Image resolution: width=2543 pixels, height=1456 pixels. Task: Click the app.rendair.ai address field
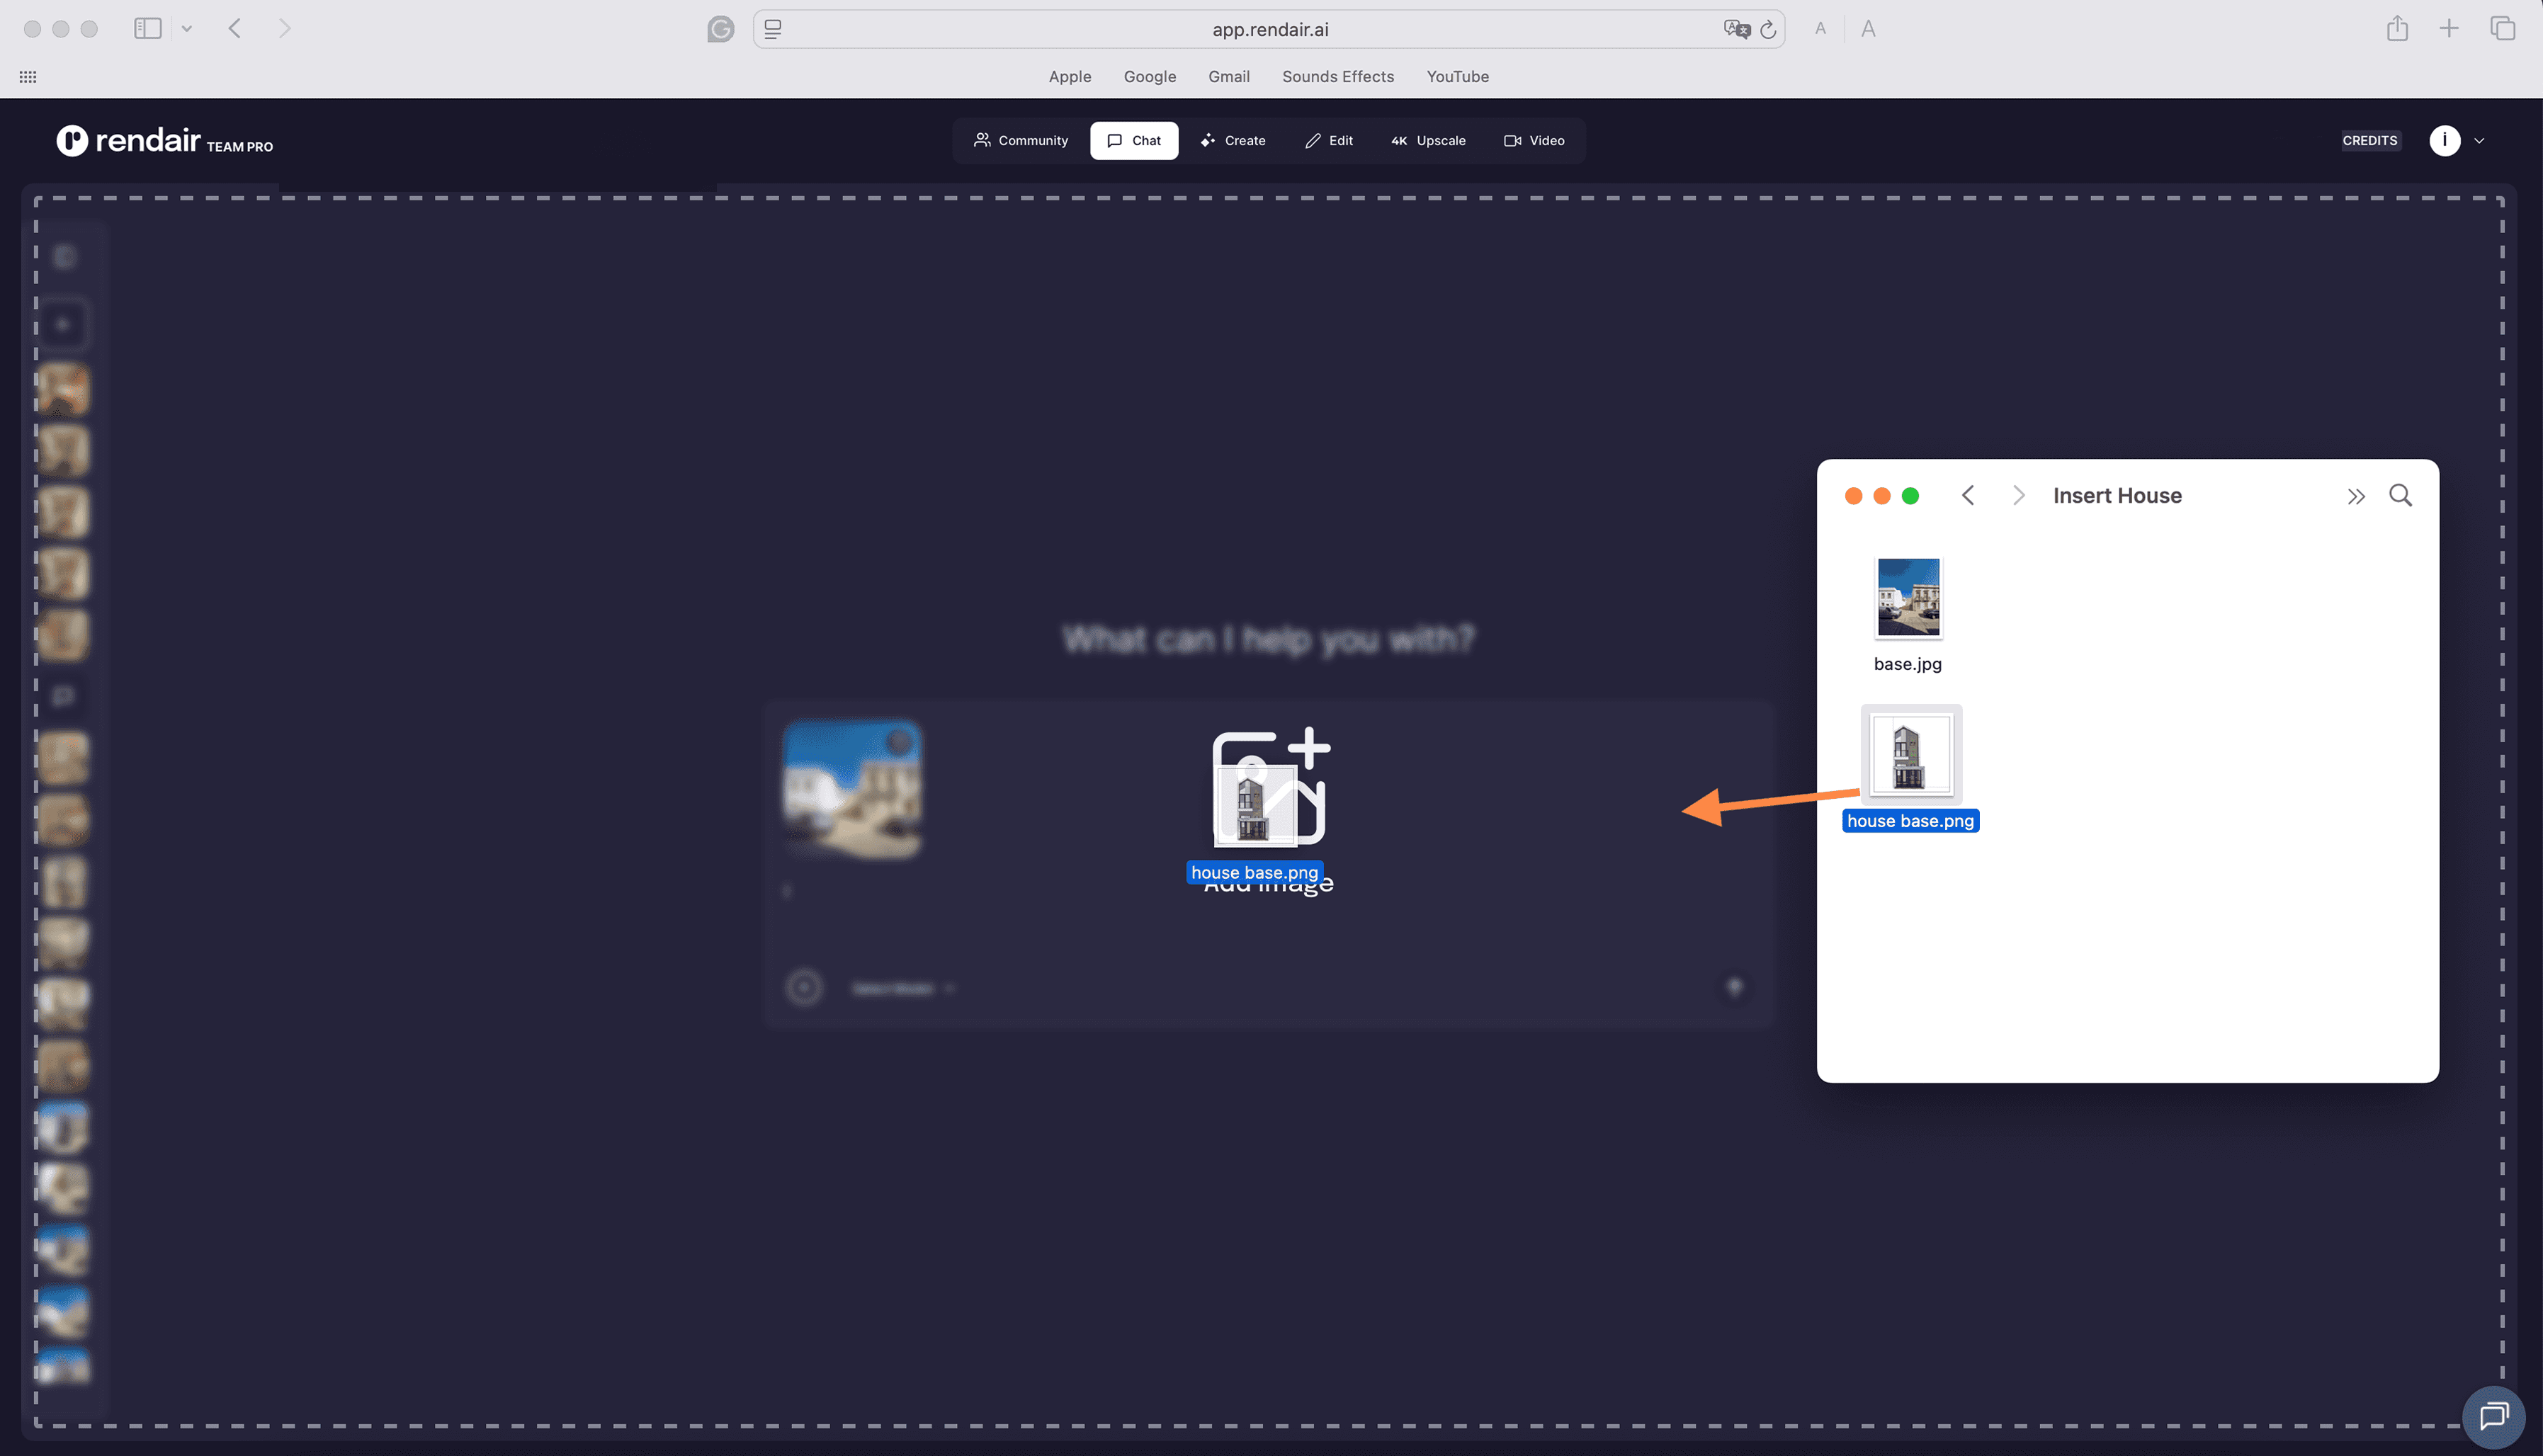pyautogui.click(x=1270, y=30)
